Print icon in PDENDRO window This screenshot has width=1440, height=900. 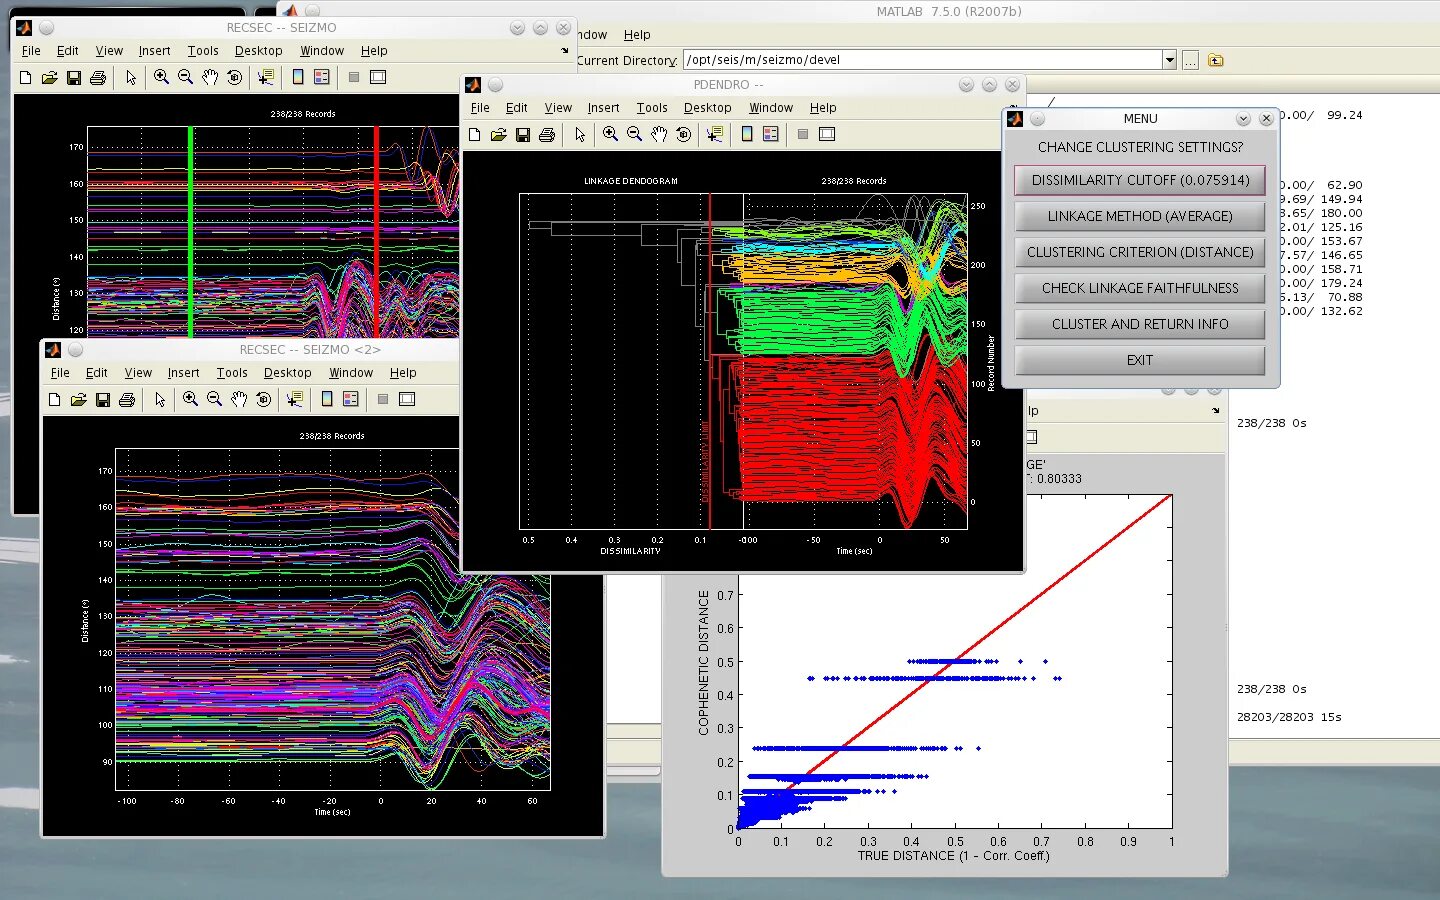pos(547,134)
